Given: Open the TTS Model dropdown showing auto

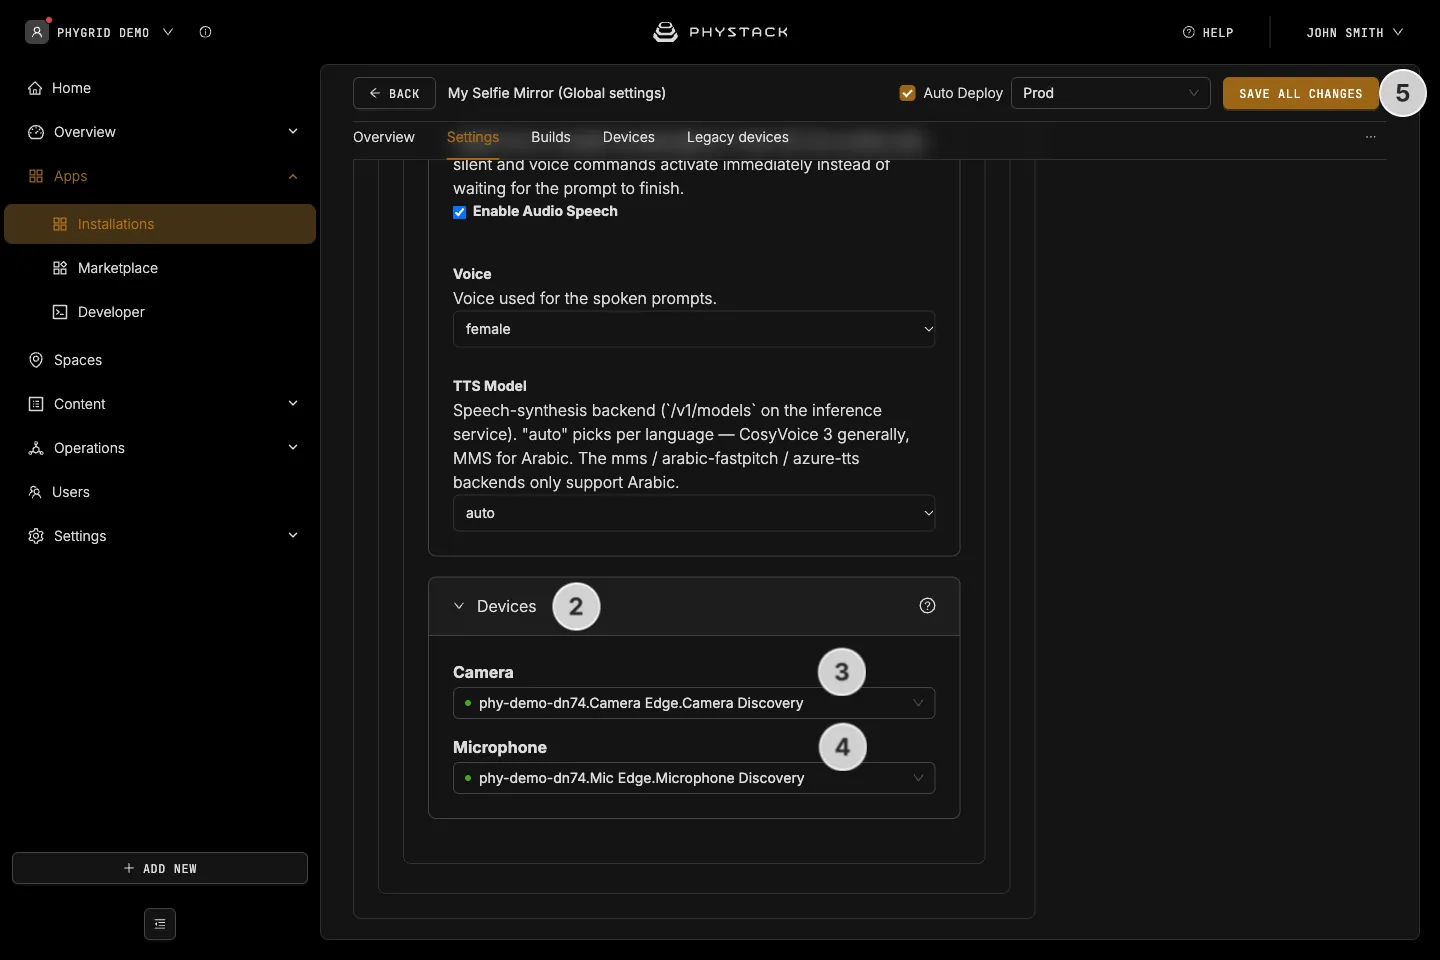Looking at the screenshot, I should 694,513.
